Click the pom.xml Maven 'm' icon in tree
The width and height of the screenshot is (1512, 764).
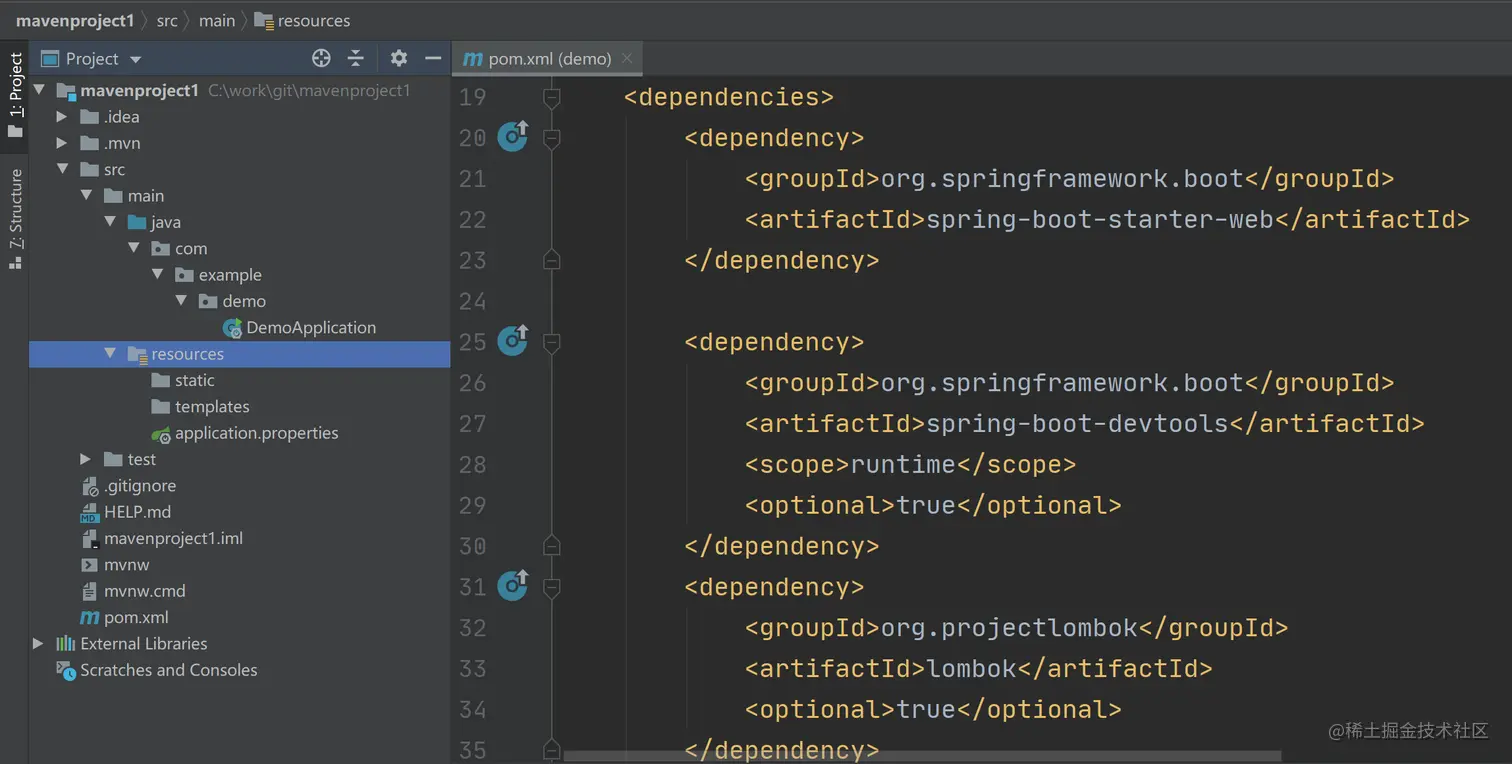click(x=89, y=617)
